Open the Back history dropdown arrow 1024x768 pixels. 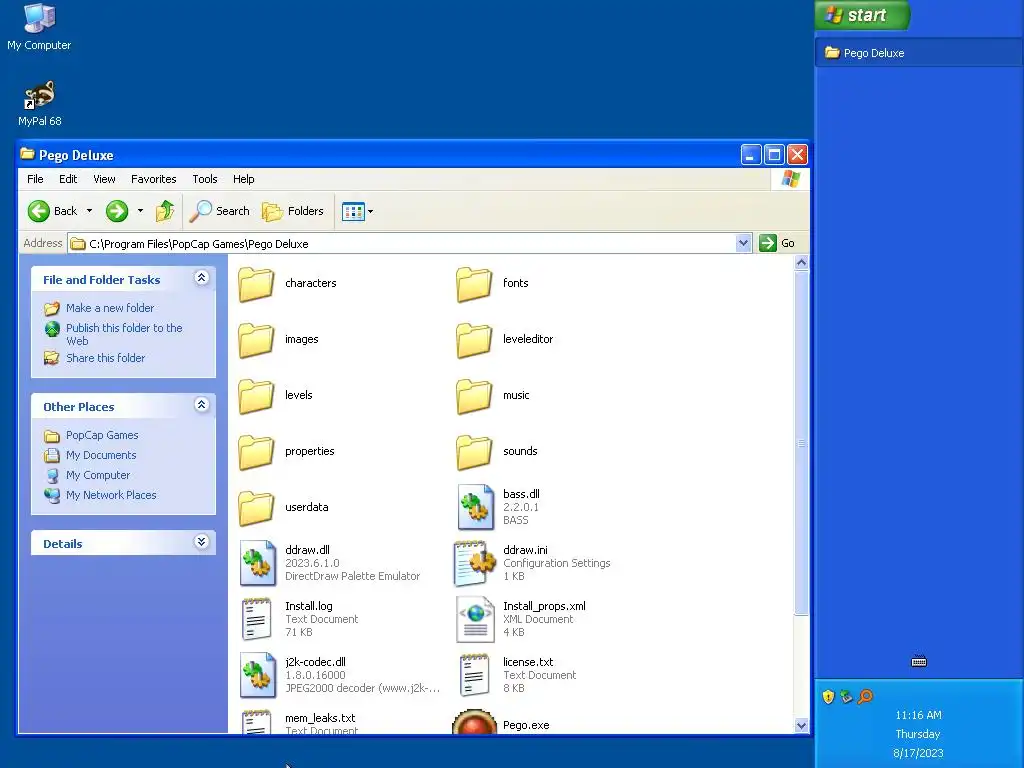tap(89, 211)
